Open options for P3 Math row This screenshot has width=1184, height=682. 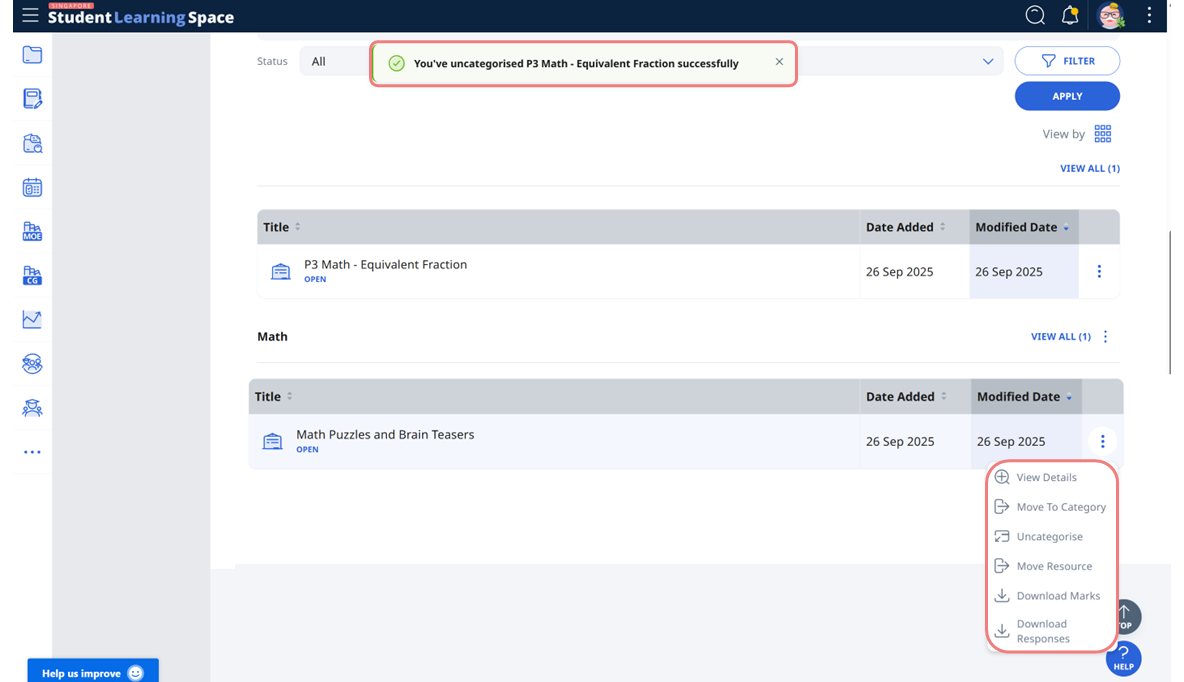tap(1099, 272)
